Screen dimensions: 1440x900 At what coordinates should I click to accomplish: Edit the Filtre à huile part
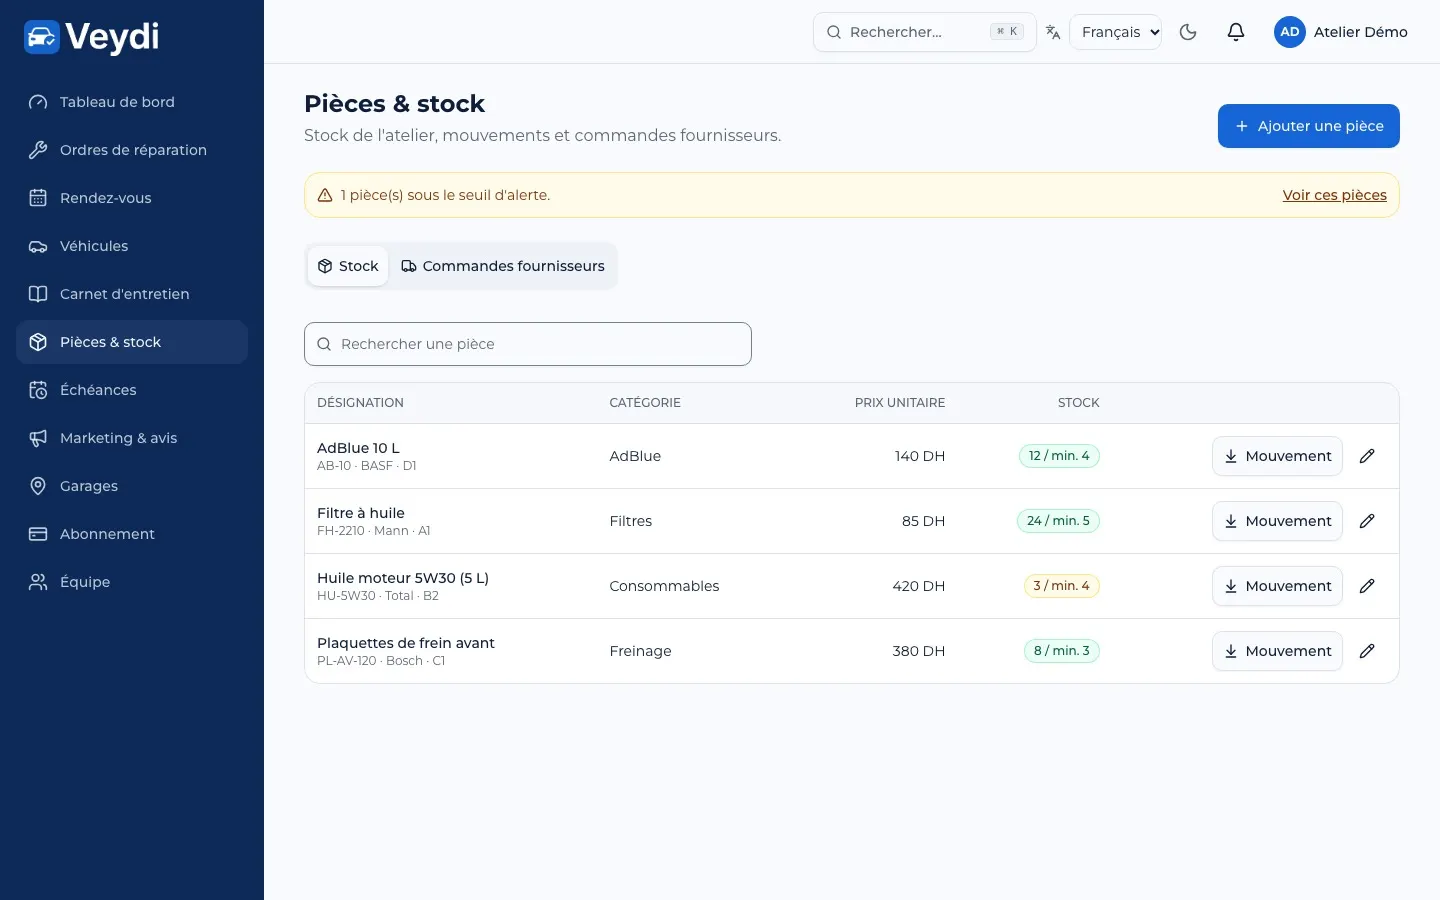click(1367, 521)
